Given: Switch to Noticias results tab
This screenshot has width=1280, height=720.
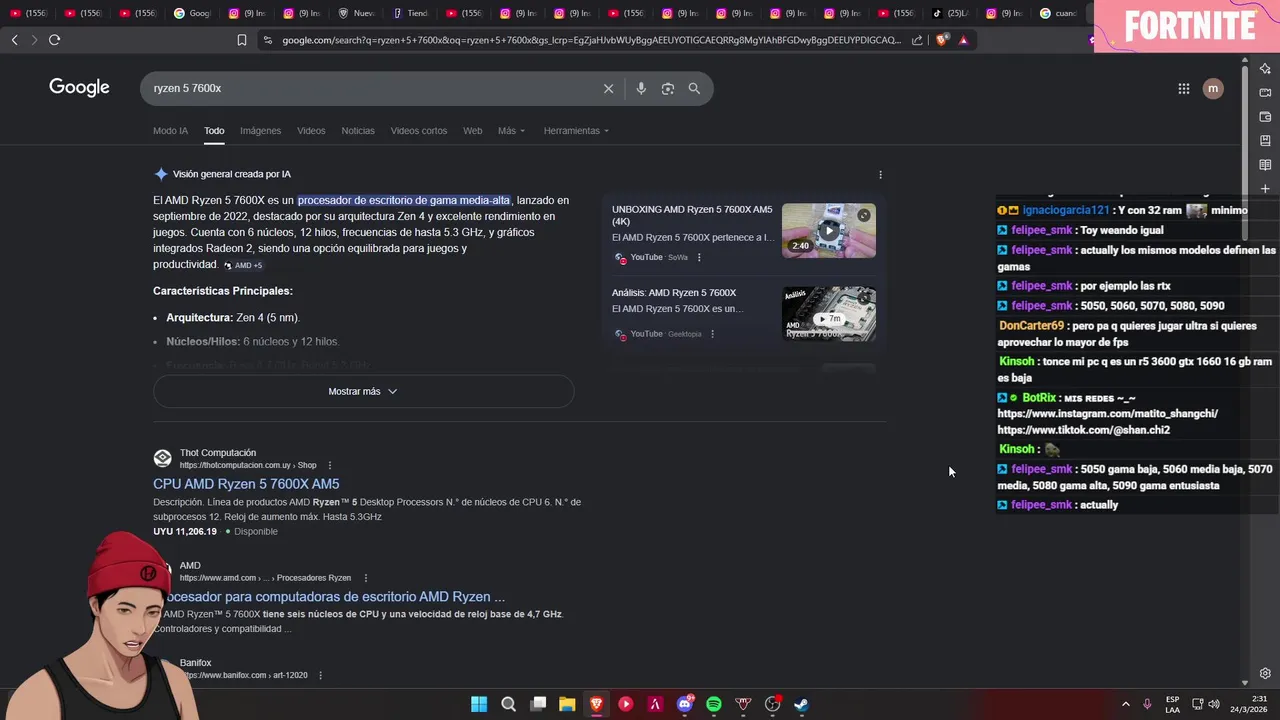Looking at the screenshot, I should (358, 131).
